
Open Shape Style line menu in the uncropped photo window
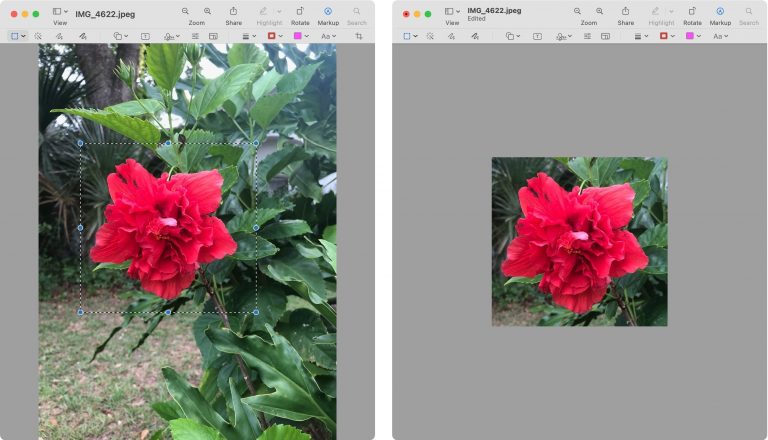[249, 36]
